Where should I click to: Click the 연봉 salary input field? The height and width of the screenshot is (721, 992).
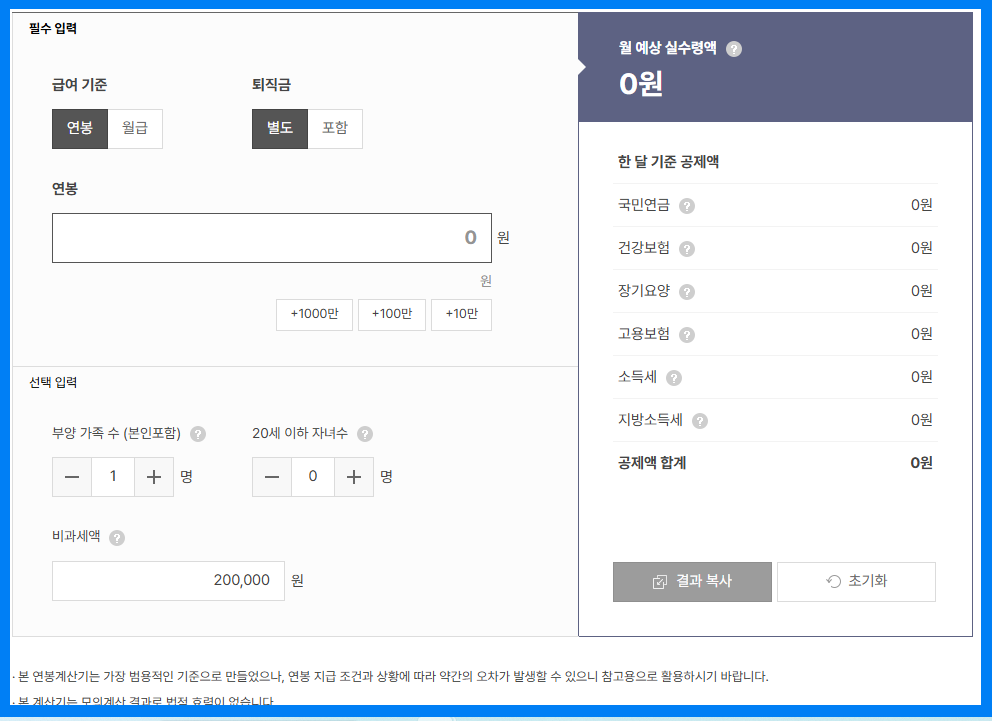(x=272, y=237)
